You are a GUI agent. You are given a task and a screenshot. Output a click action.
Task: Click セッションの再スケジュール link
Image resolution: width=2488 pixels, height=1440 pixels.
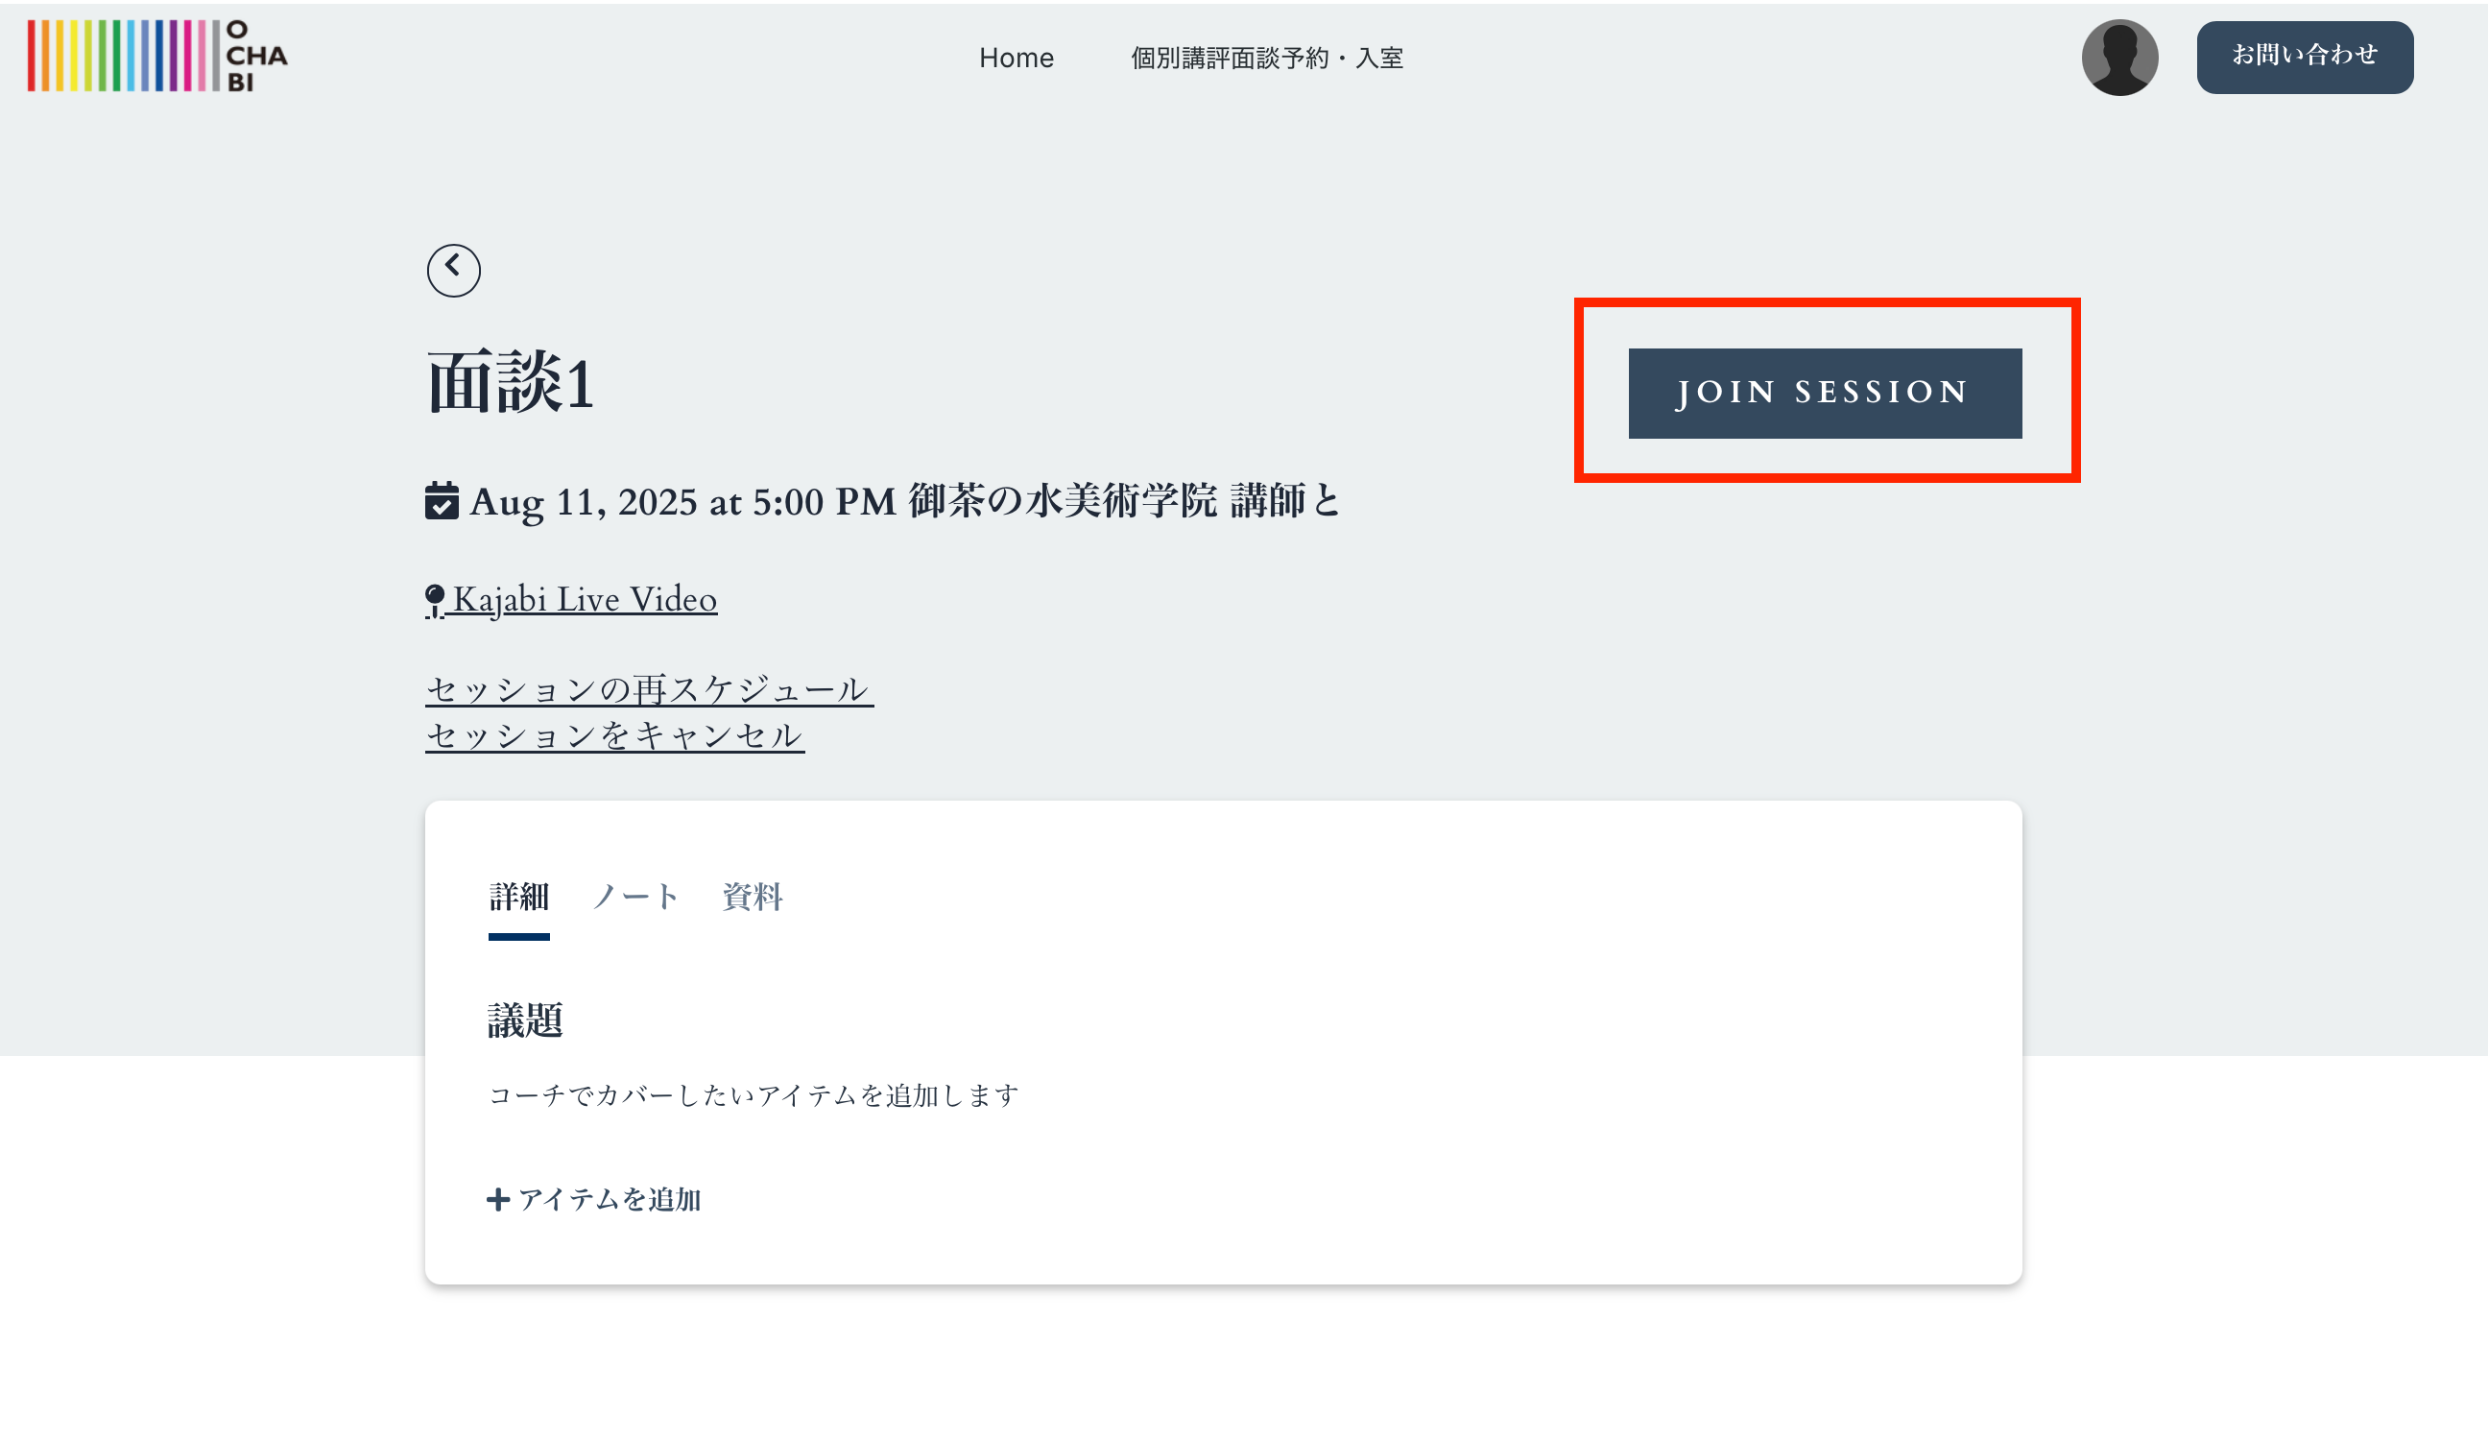(648, 689)
